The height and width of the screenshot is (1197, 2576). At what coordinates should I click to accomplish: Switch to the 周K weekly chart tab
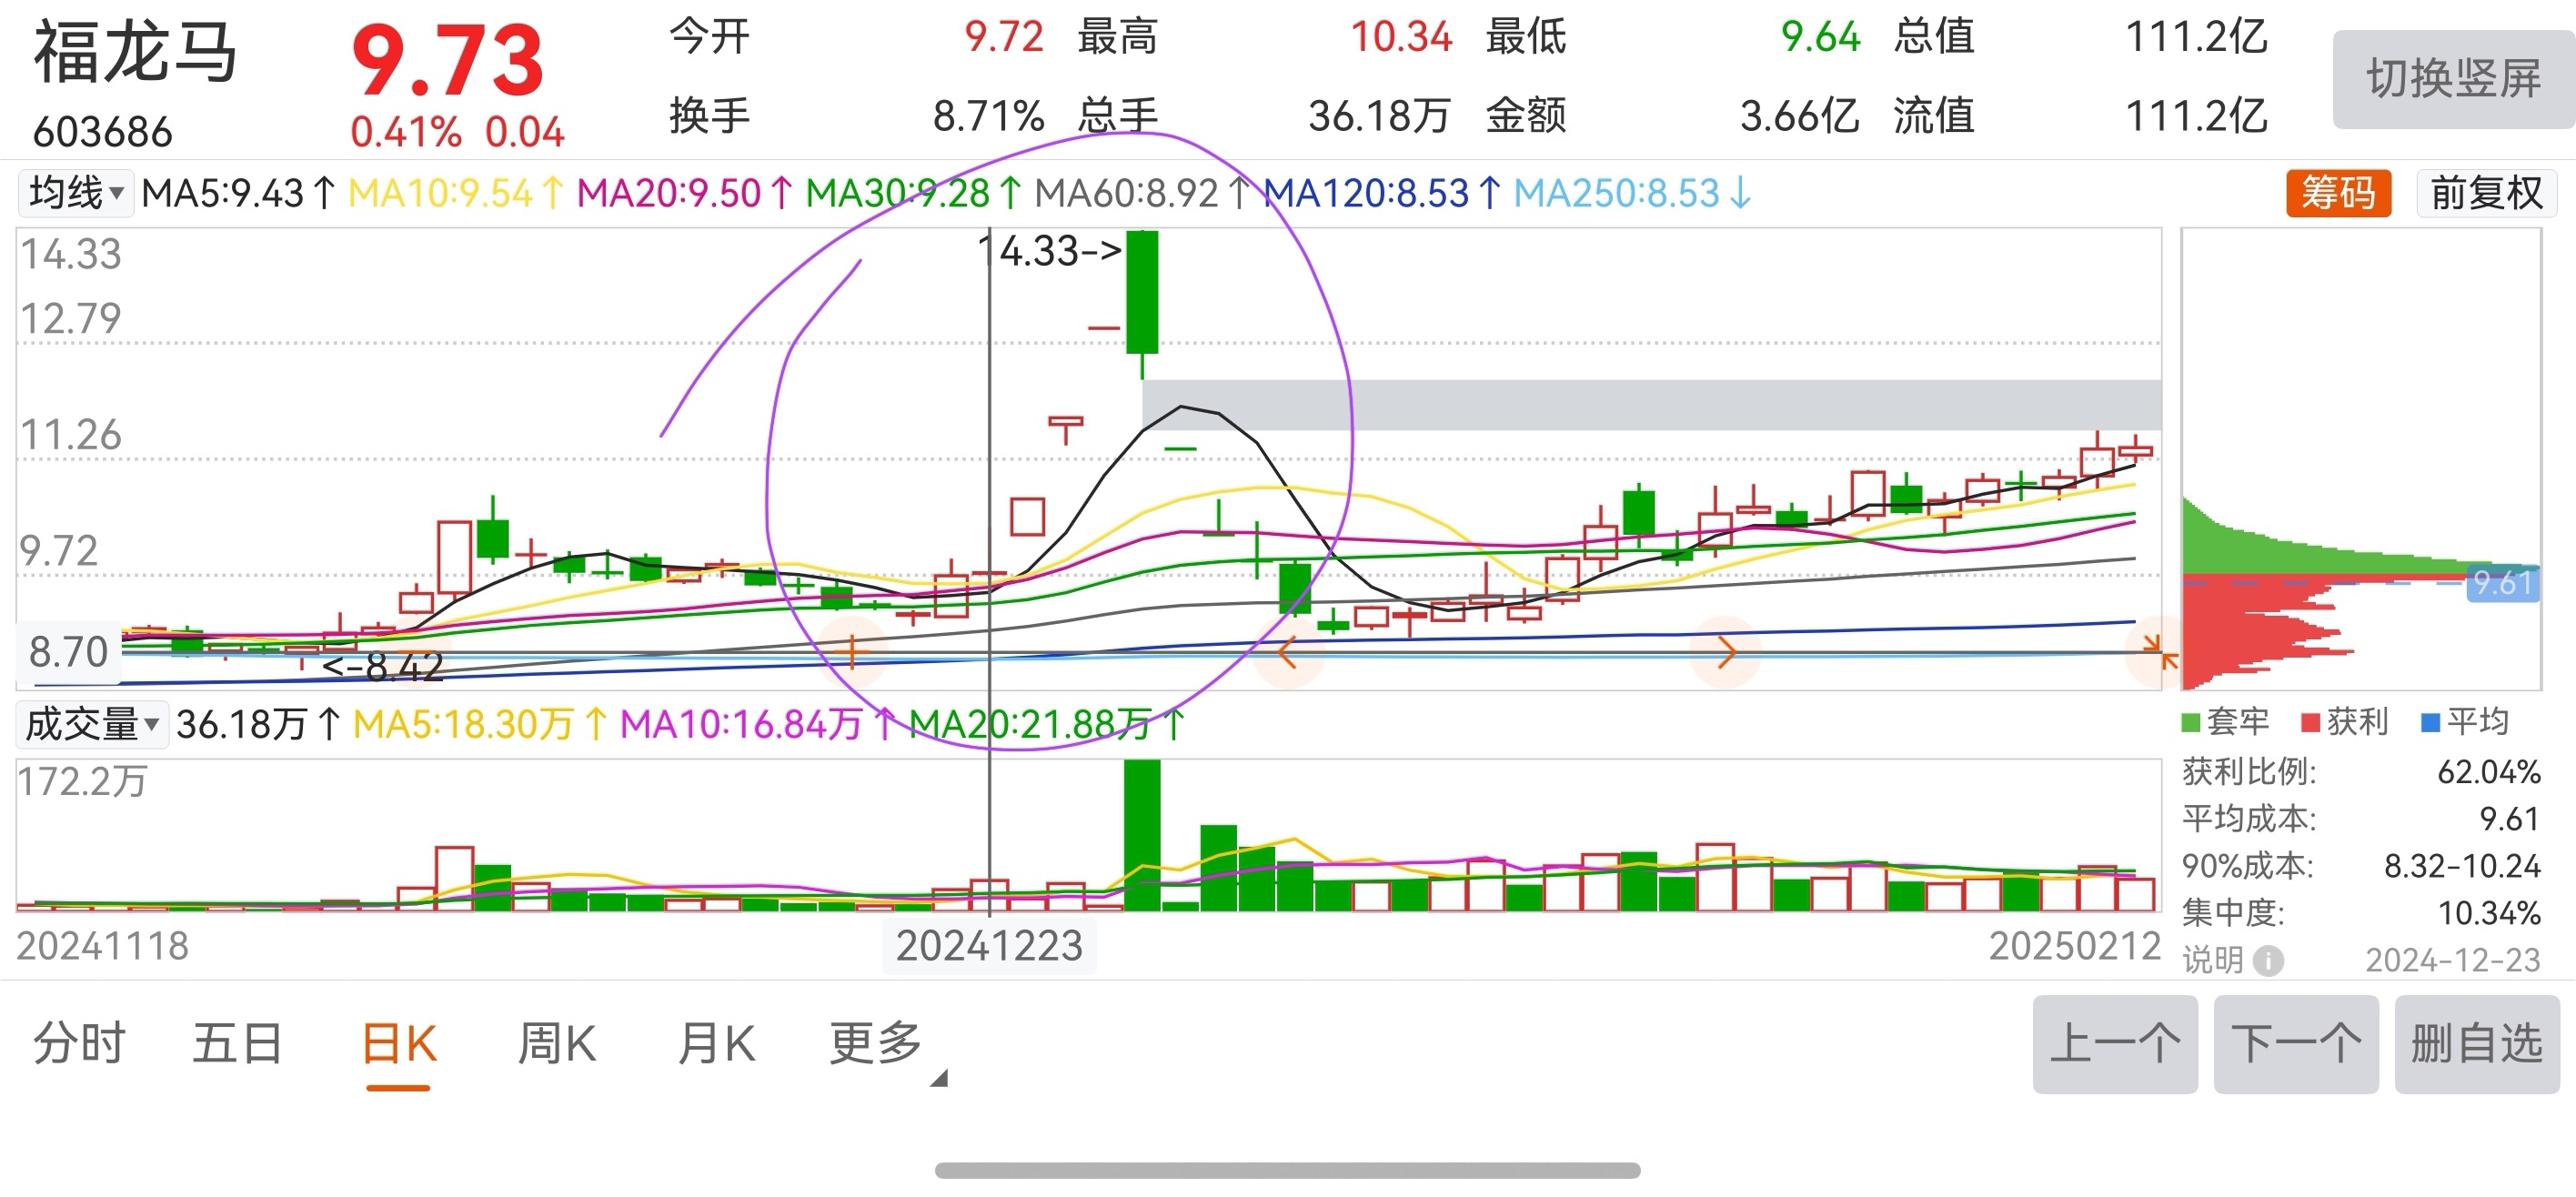[x=556, y=1045]
